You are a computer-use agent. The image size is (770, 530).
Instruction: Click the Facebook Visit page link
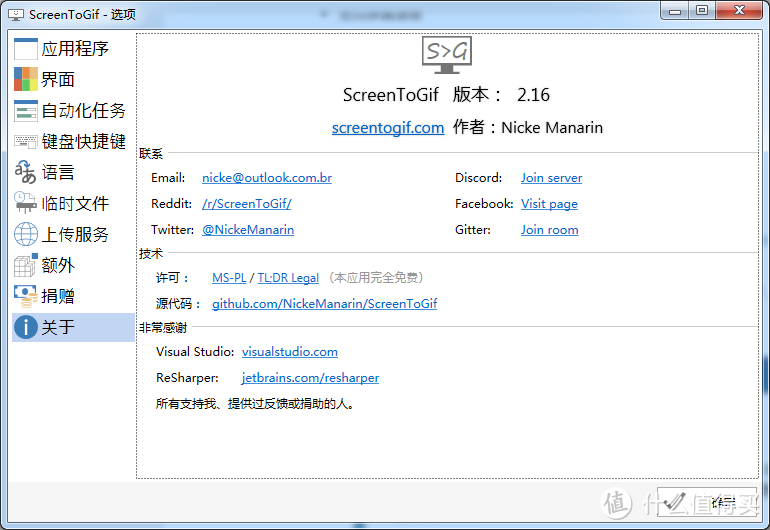549,204
